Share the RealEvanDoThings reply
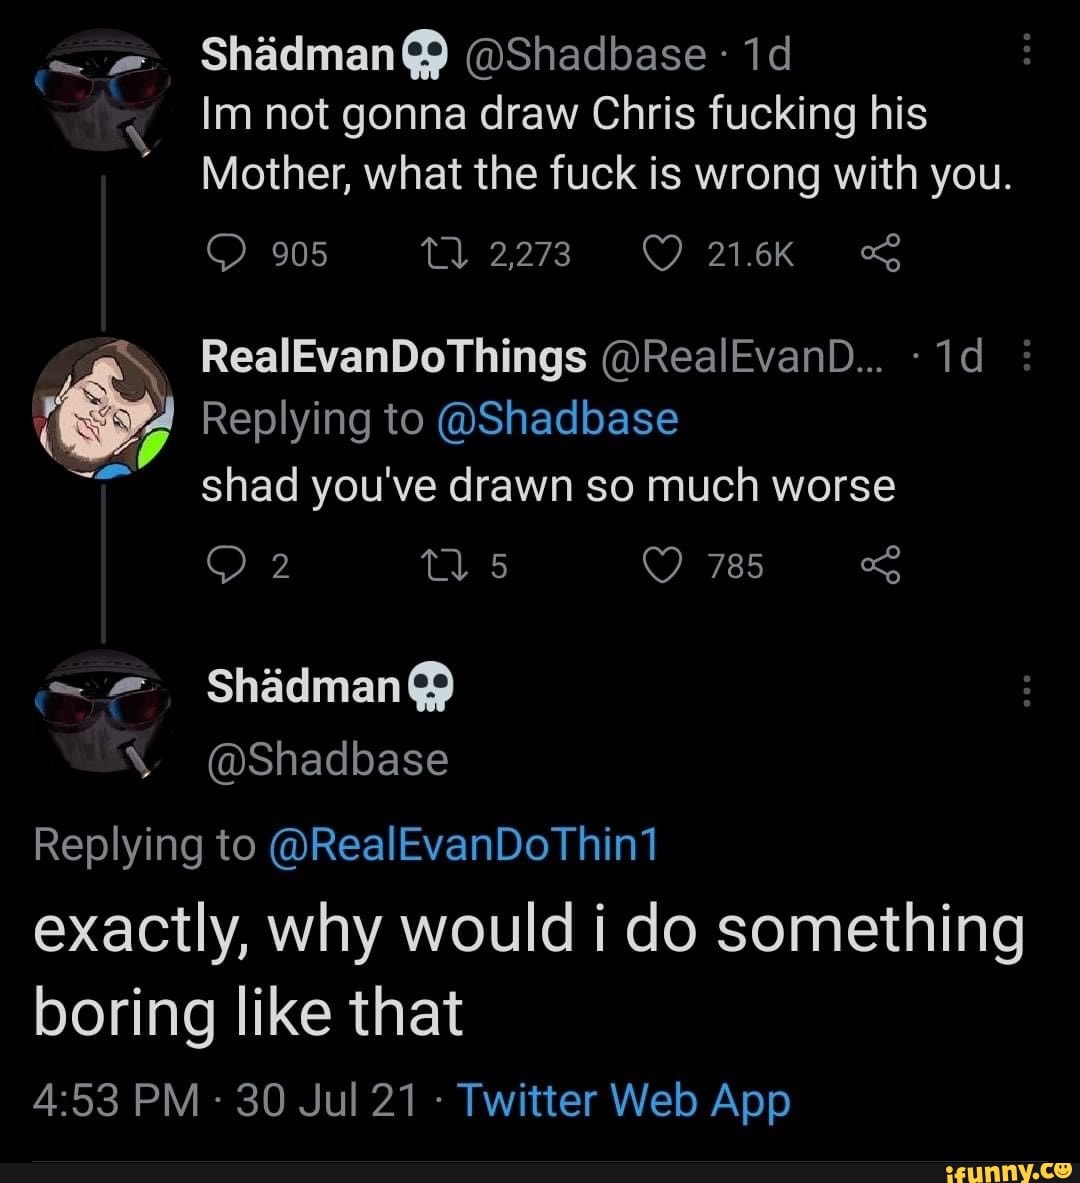The height and width of the screenshot is (1183, 1080). click(881, 566)
